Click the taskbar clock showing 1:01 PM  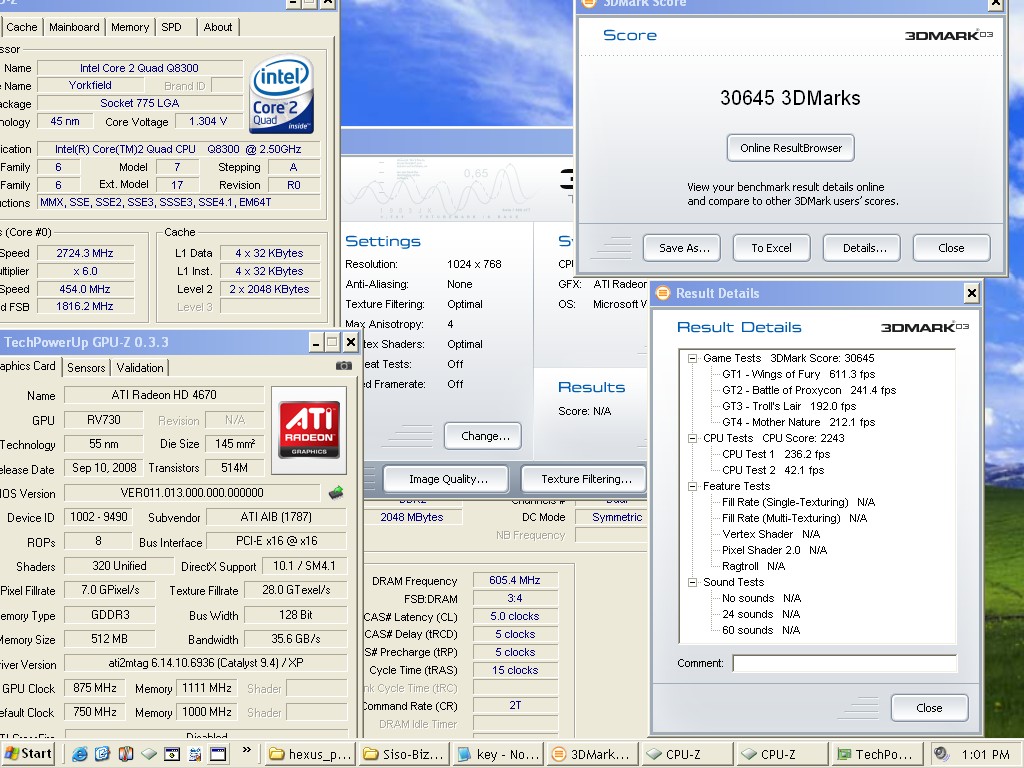985,754
